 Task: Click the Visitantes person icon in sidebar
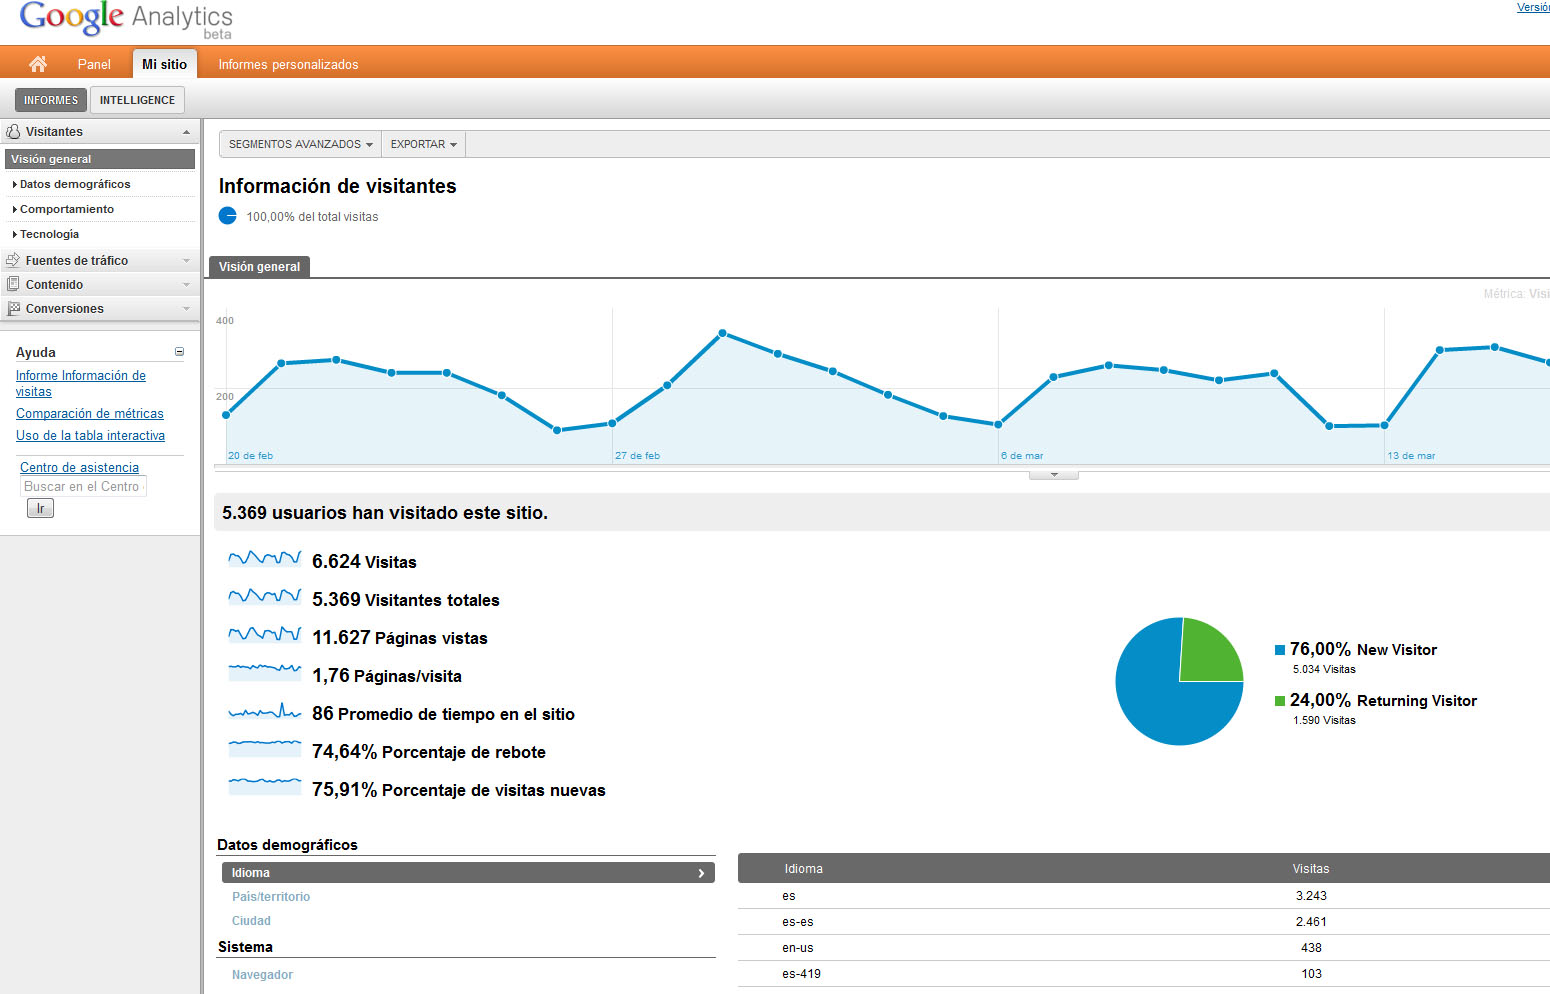point(13,132)
